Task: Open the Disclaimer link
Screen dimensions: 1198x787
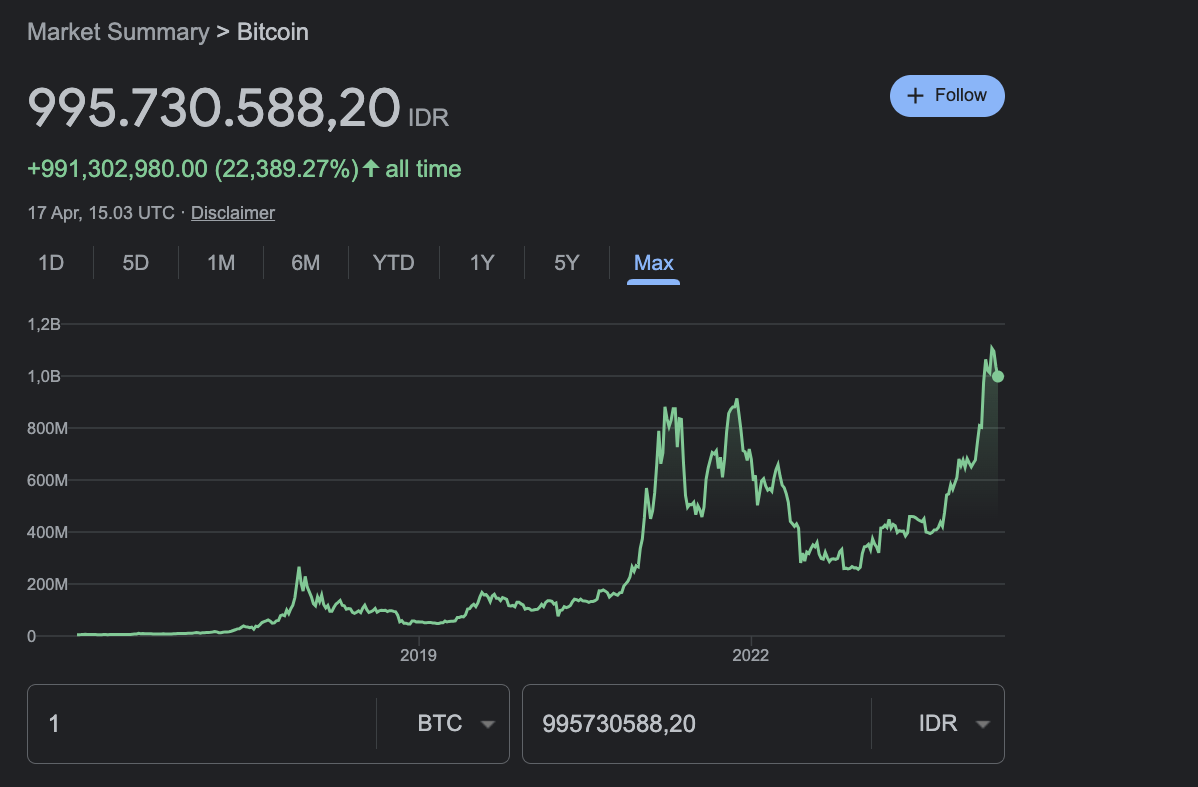Action: point(232,213)
